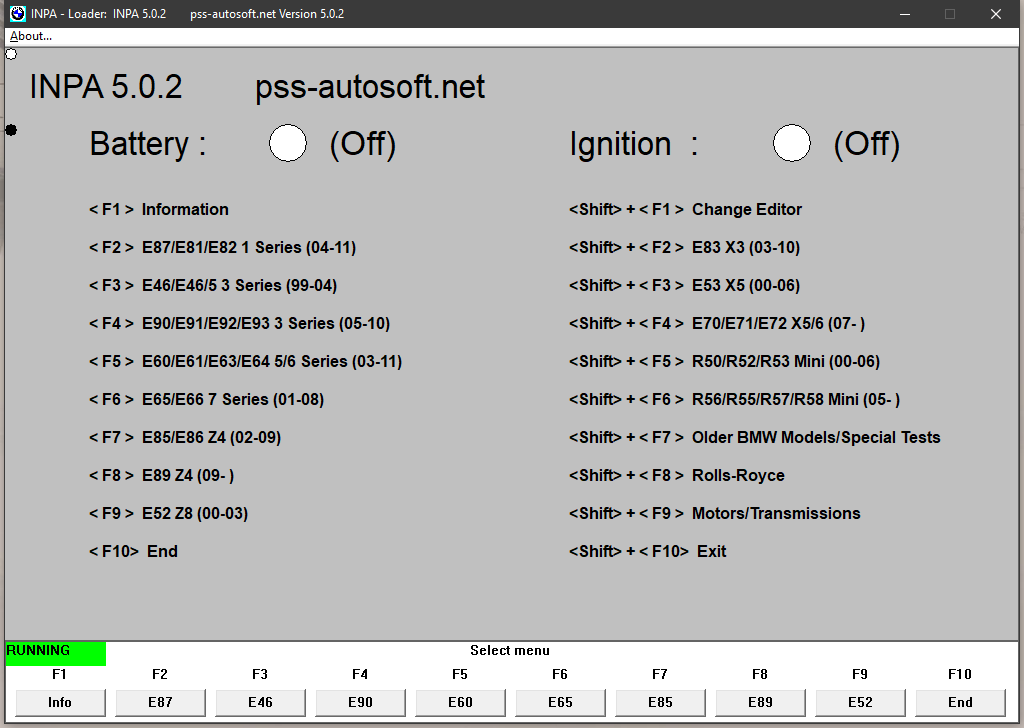Select 'R56/R55/R57/R58 Mini (05- )' line

pos(735,399)
